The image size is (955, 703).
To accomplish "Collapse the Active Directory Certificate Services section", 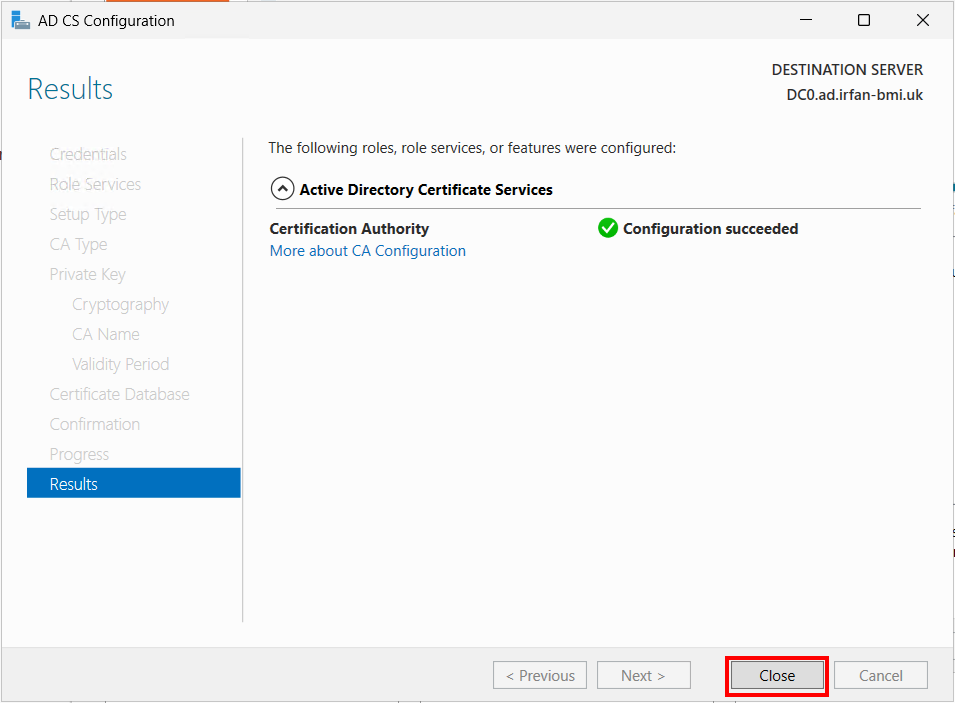I will tap(282, 189).
